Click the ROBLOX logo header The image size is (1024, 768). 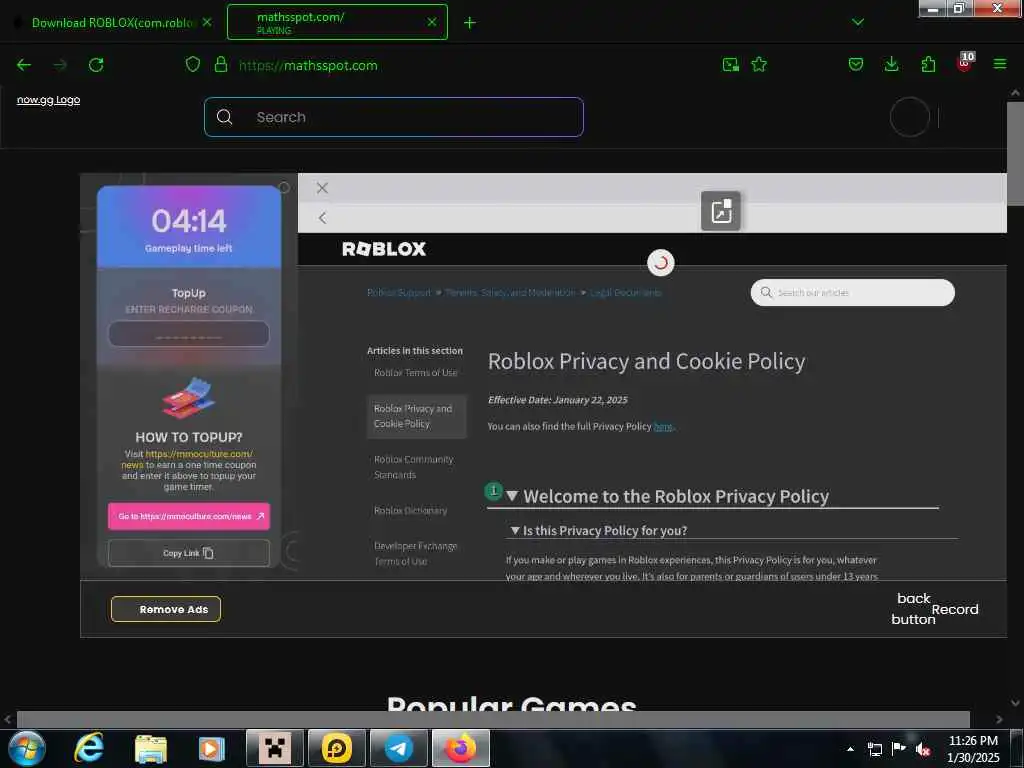coord(384,249)
